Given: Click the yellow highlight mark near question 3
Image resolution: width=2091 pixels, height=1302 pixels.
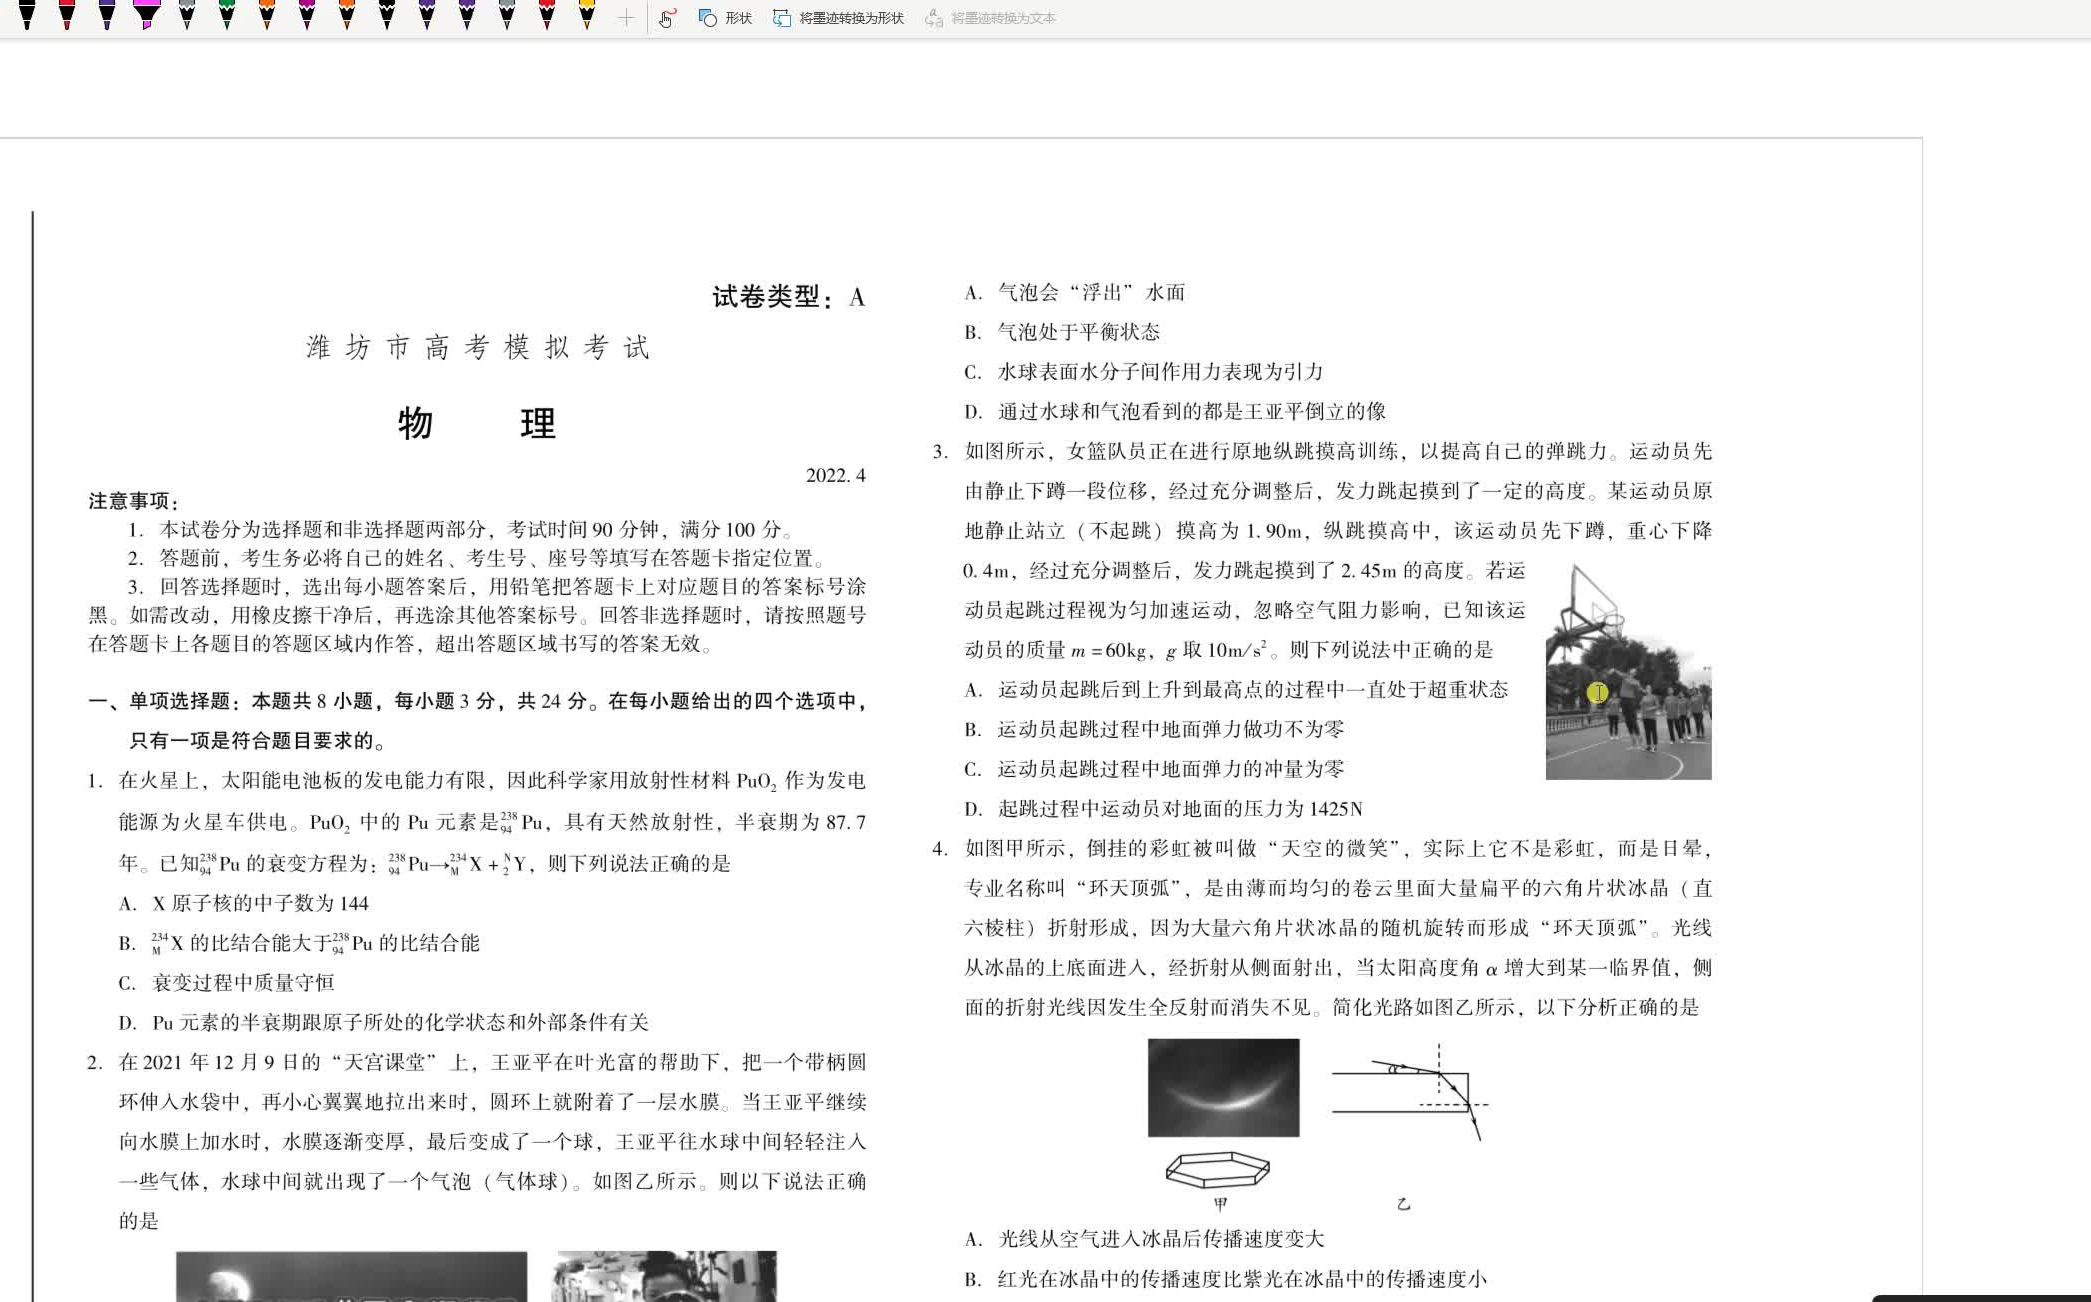Looking at the screenshot, I should click(x=1597, y=692).
